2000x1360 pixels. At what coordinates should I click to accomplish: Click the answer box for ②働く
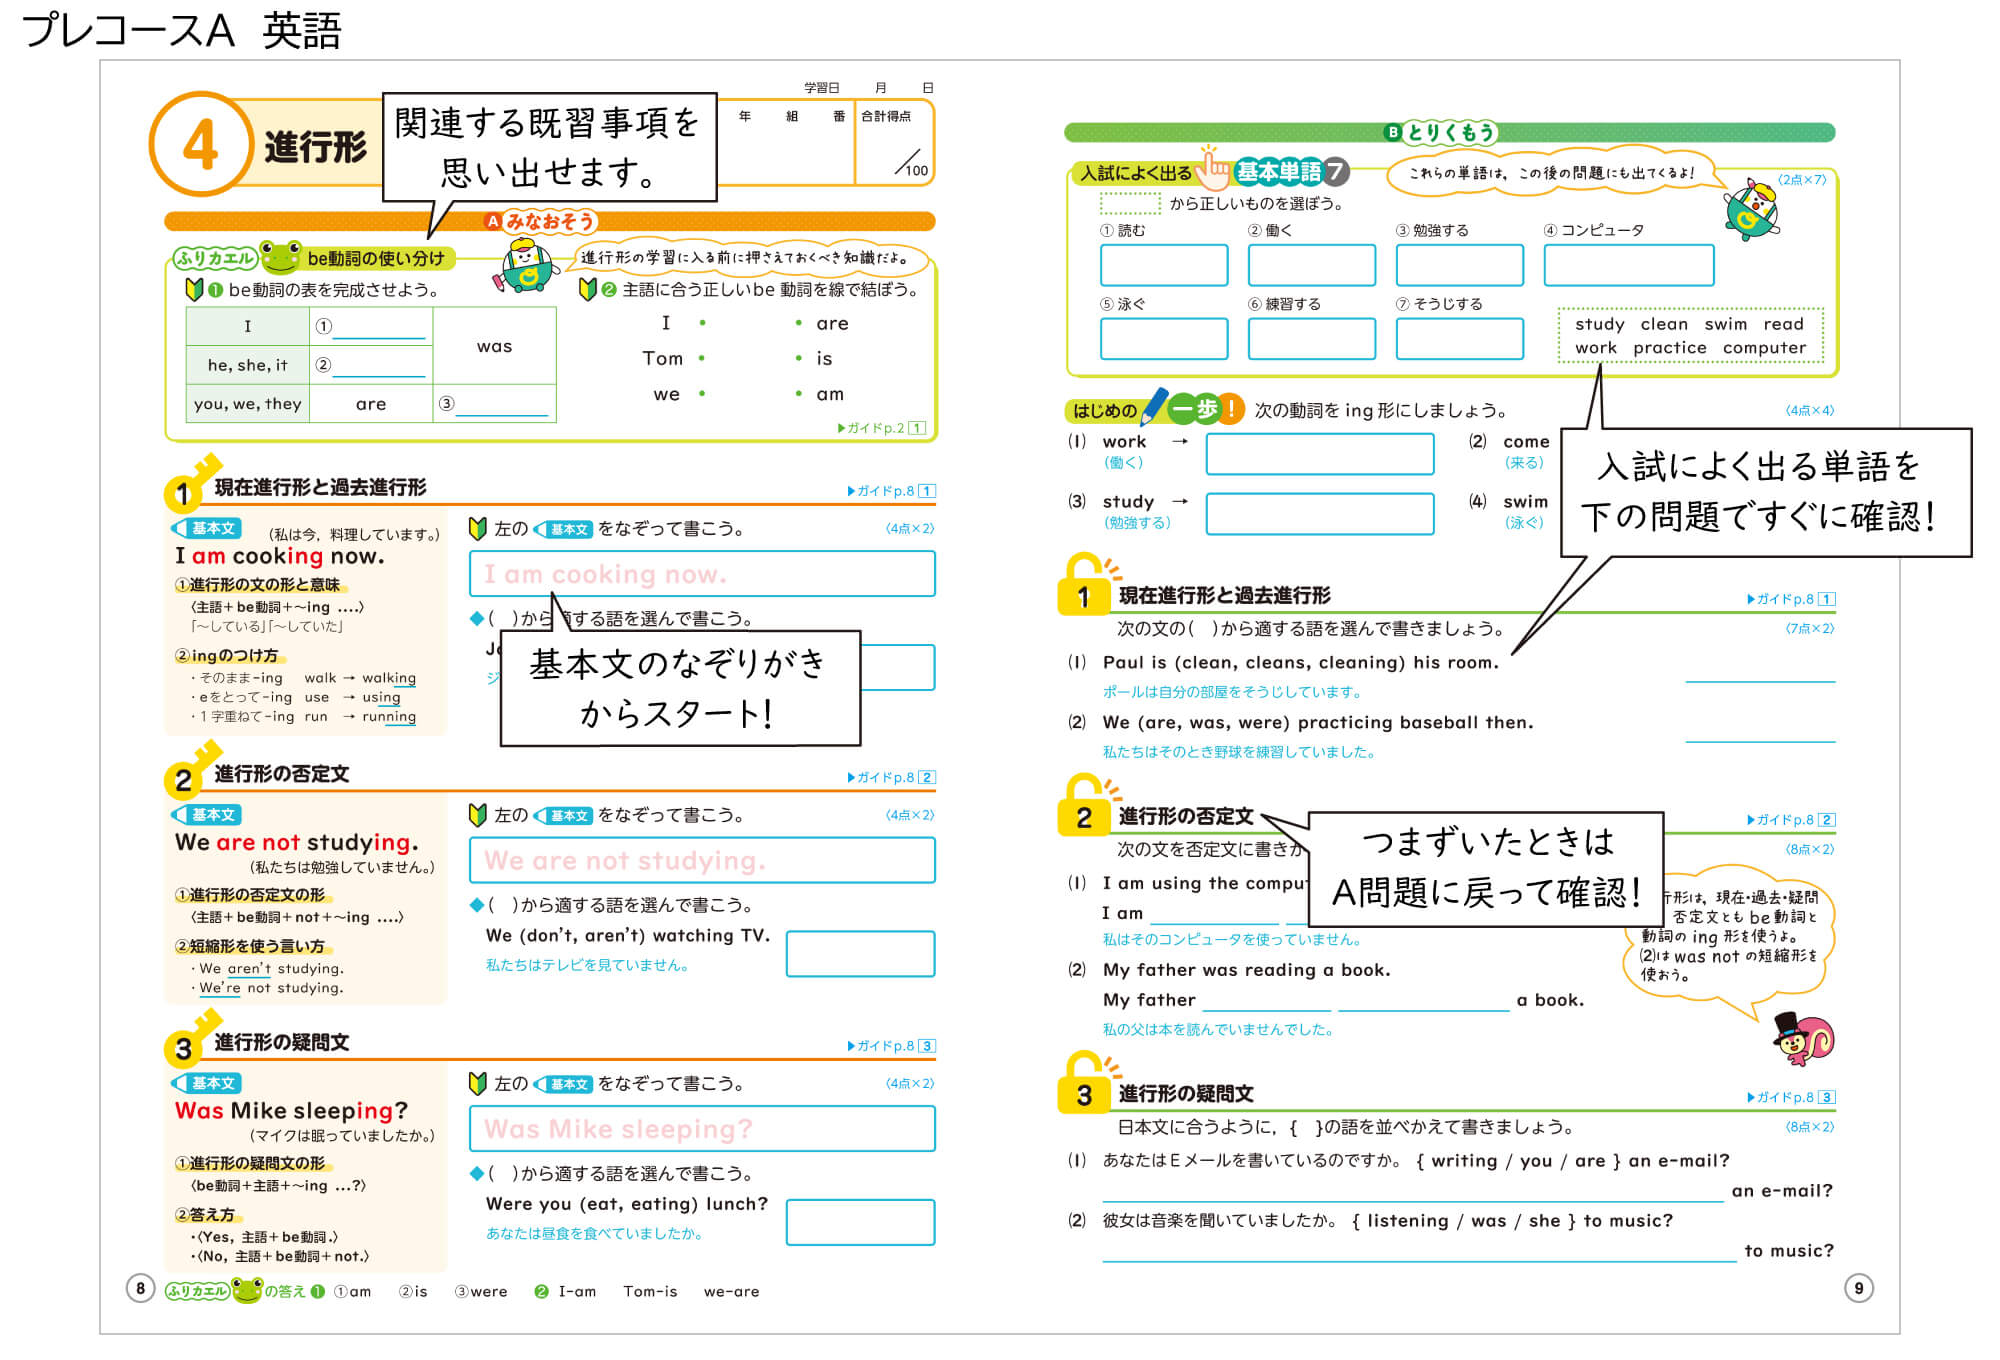click(x=1312, y=265)
